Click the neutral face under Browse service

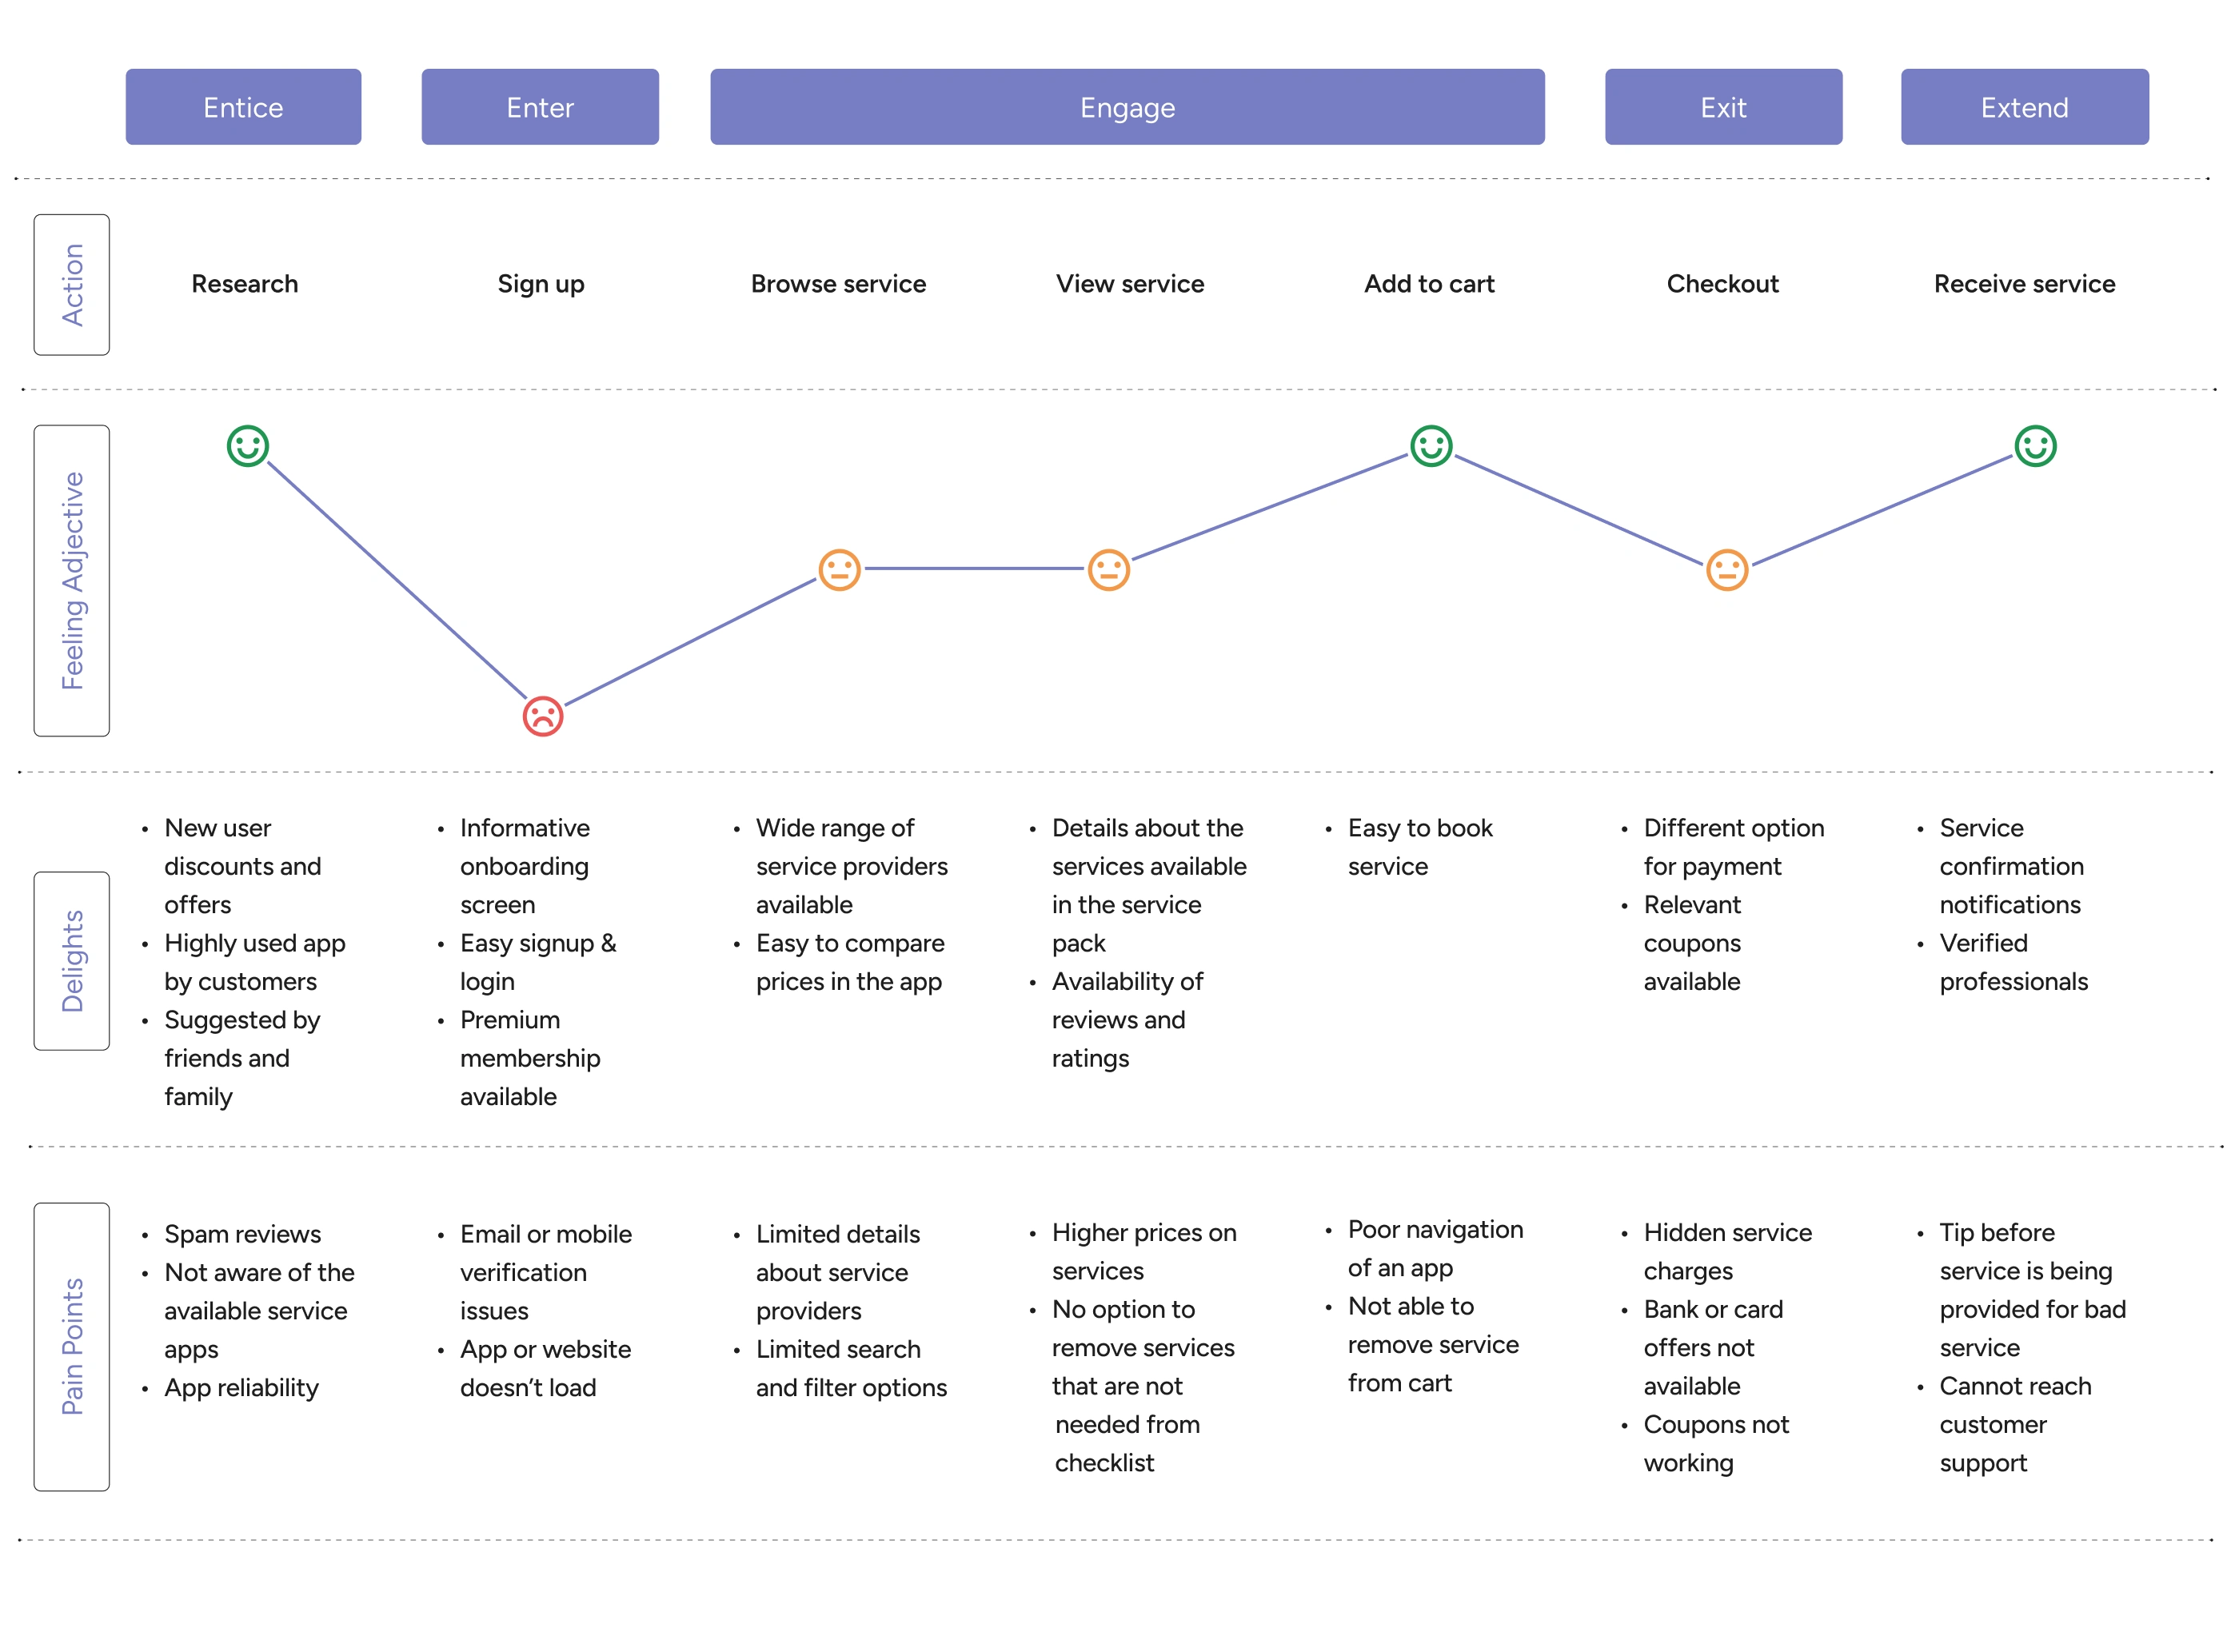(x=839, y=570)
